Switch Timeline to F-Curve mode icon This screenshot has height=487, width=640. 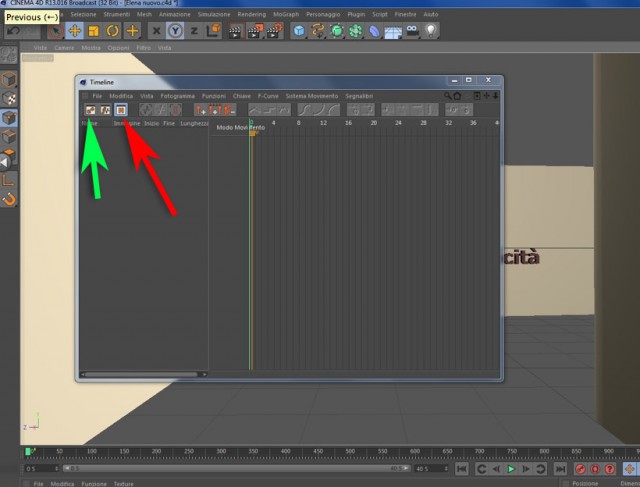point(105,109)
